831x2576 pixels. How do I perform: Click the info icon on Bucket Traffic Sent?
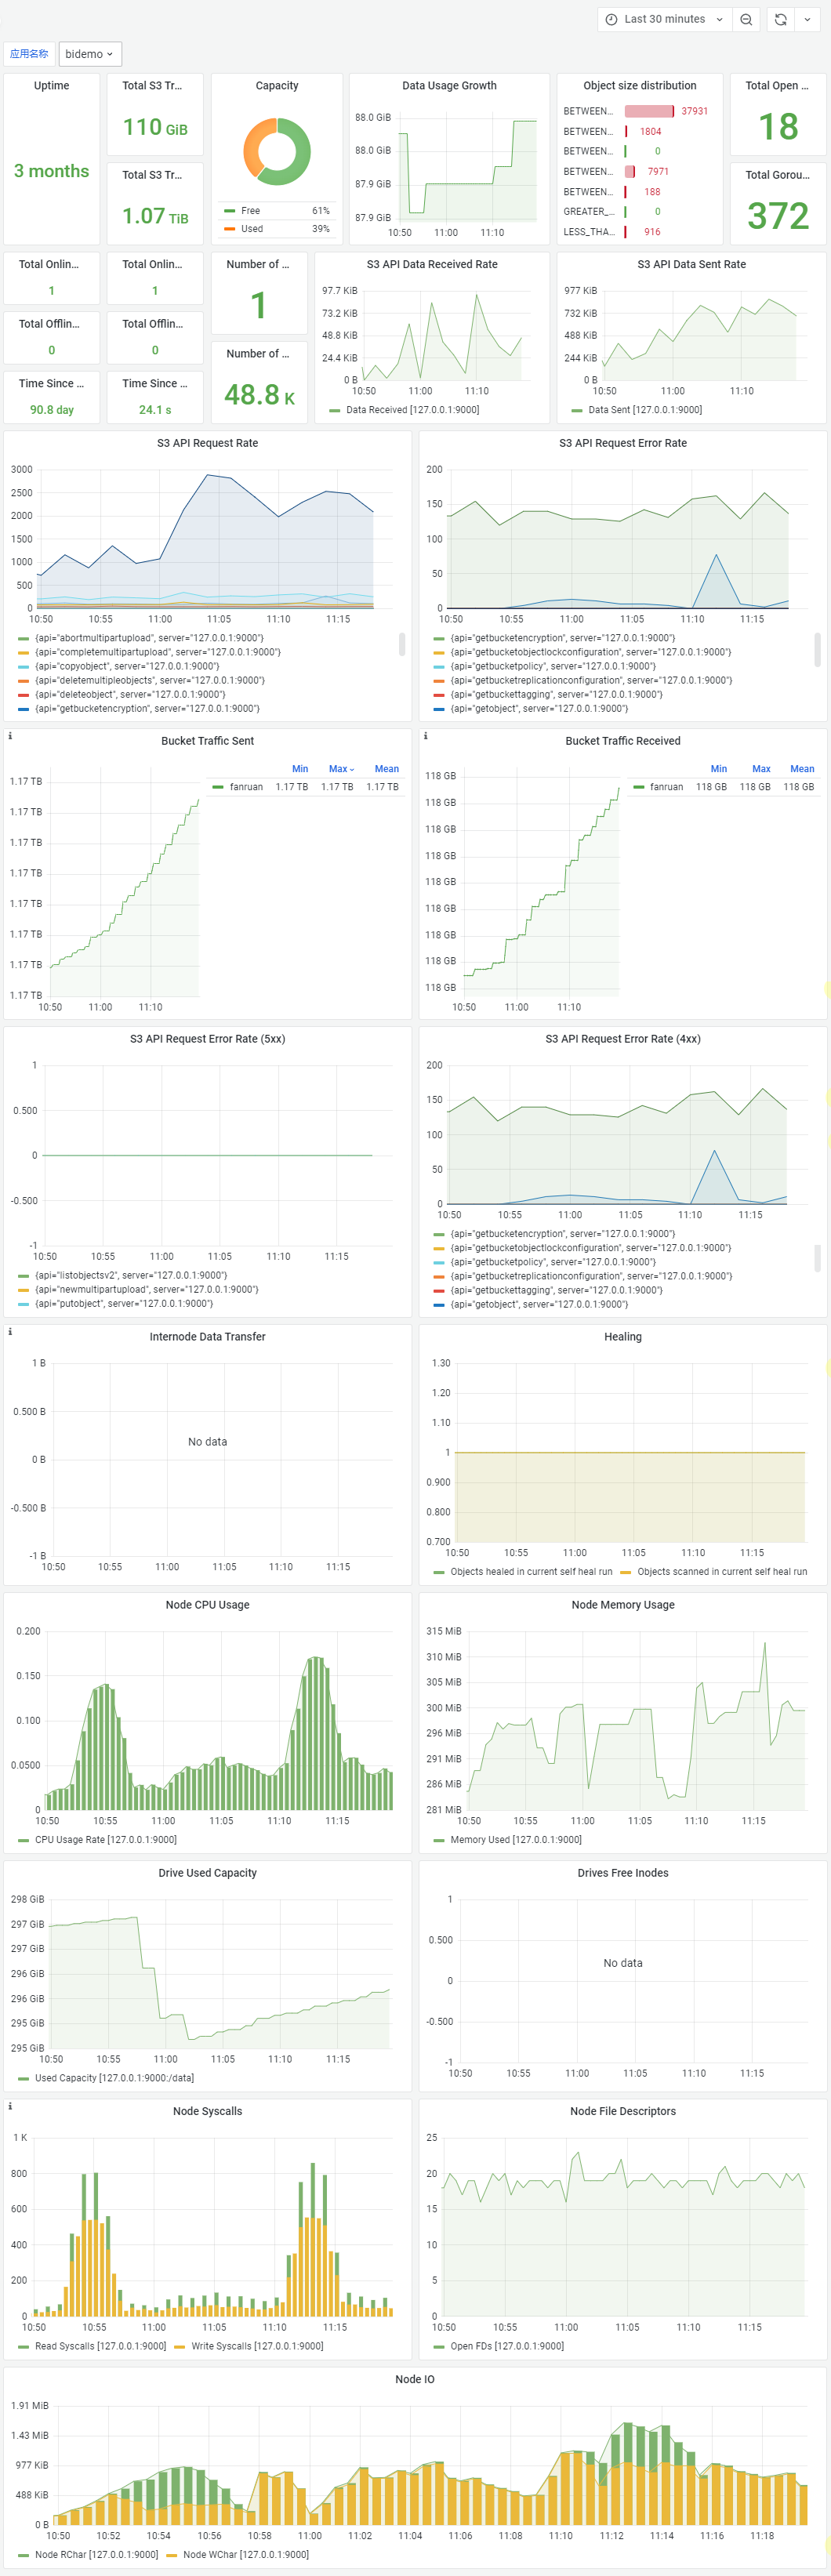(x=10, y=736)
